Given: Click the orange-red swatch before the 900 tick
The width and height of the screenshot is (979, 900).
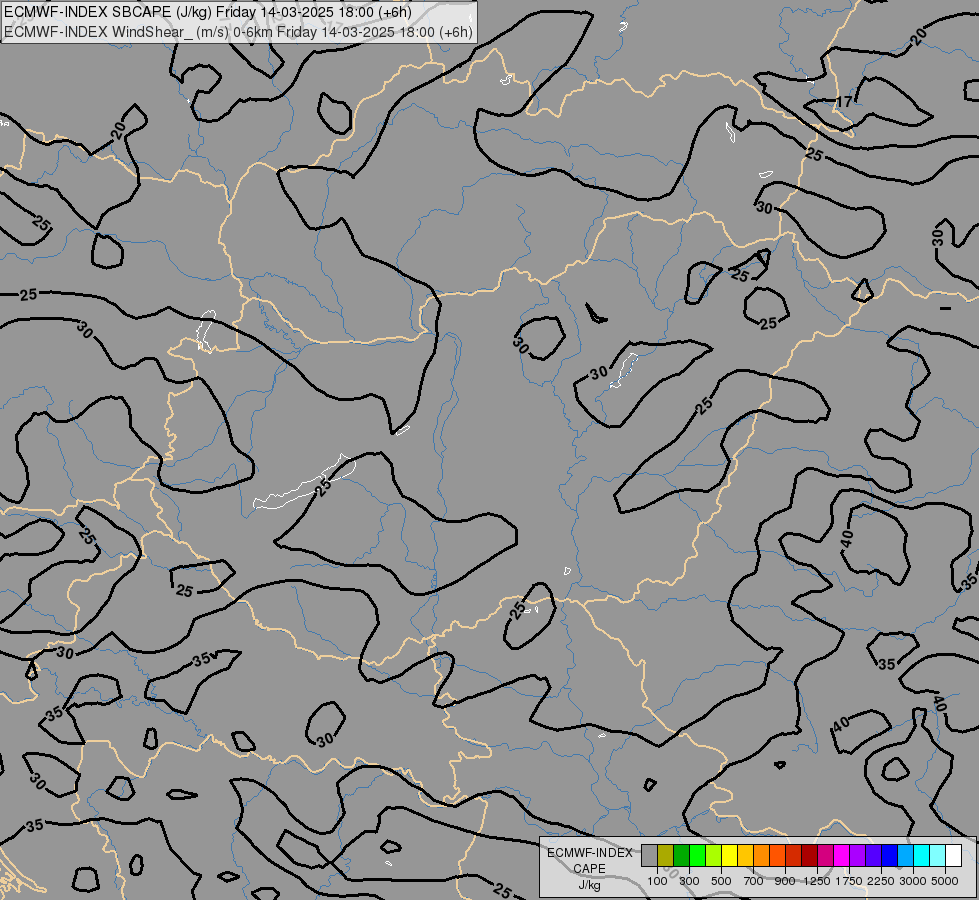Looking at the screenshot, I should coord(777,856).
